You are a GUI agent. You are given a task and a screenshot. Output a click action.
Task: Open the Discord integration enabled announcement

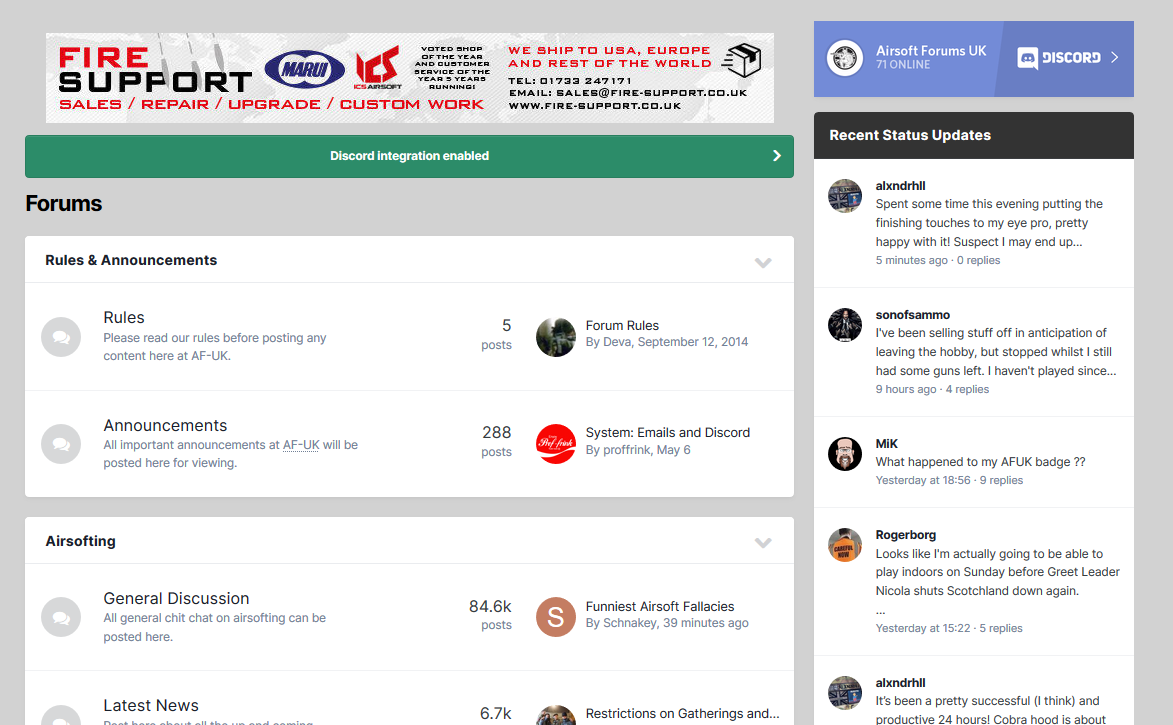click(409, 156)
